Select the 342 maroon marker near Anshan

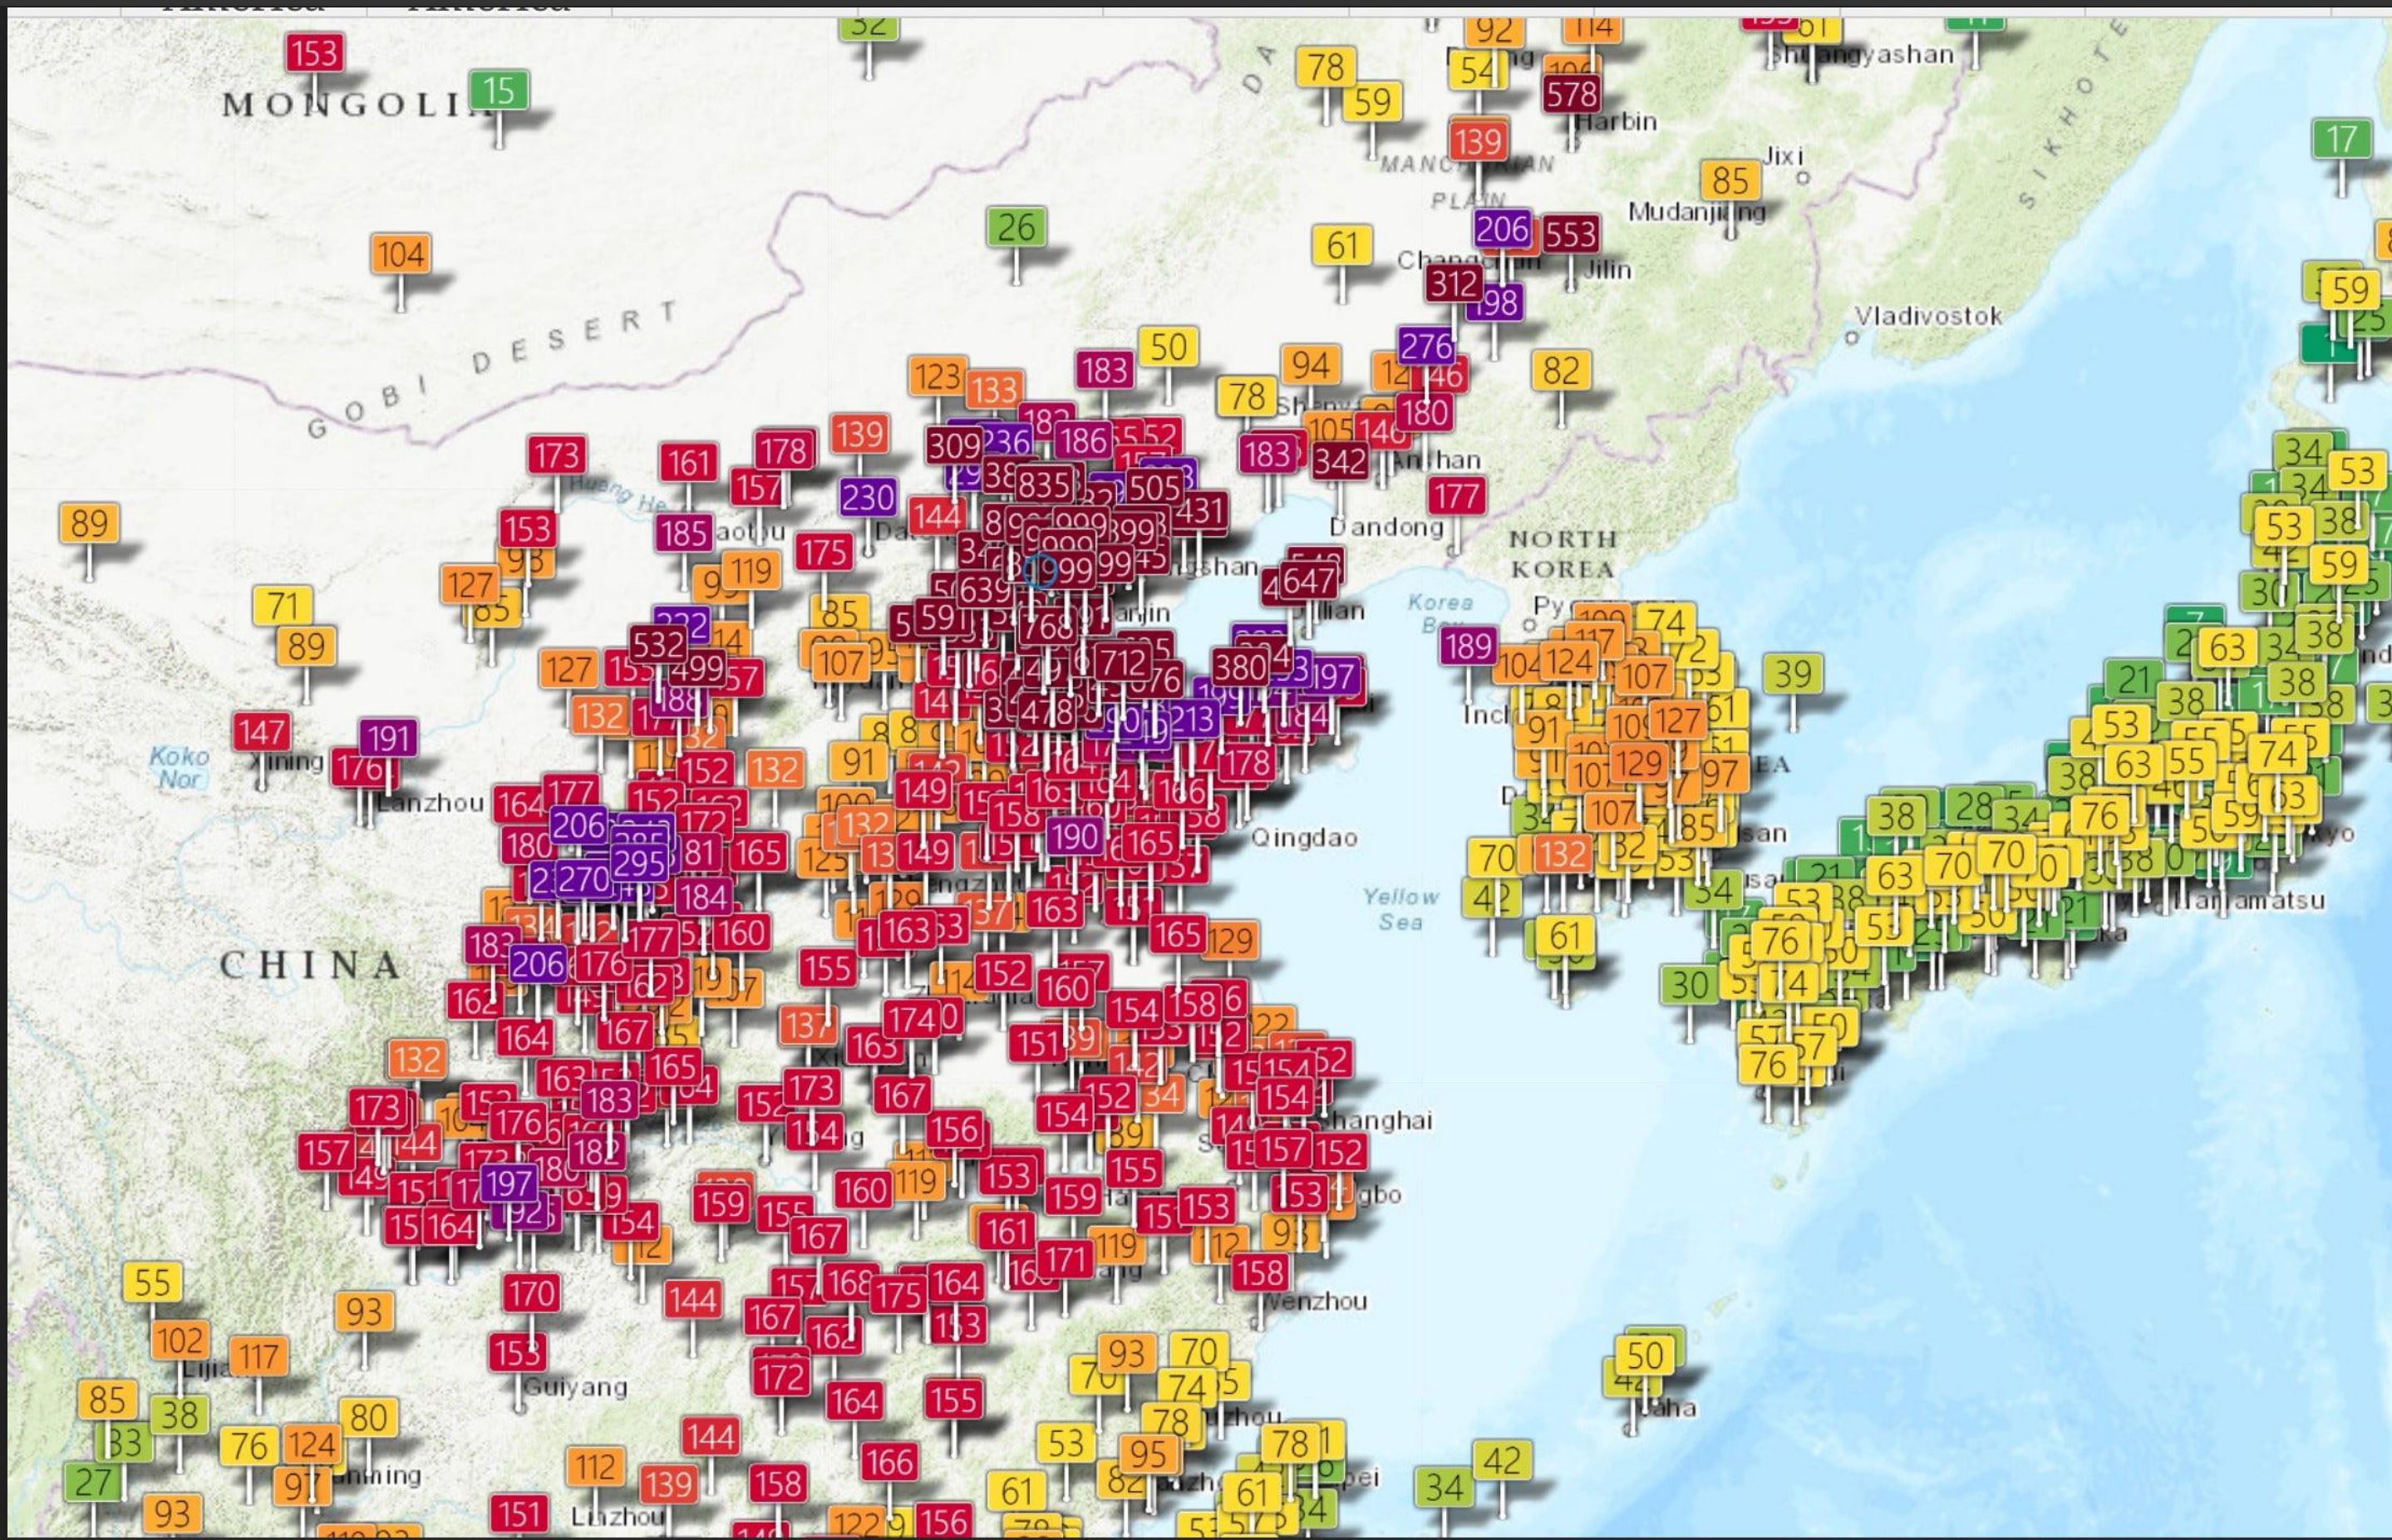(x=1339, y=461)
